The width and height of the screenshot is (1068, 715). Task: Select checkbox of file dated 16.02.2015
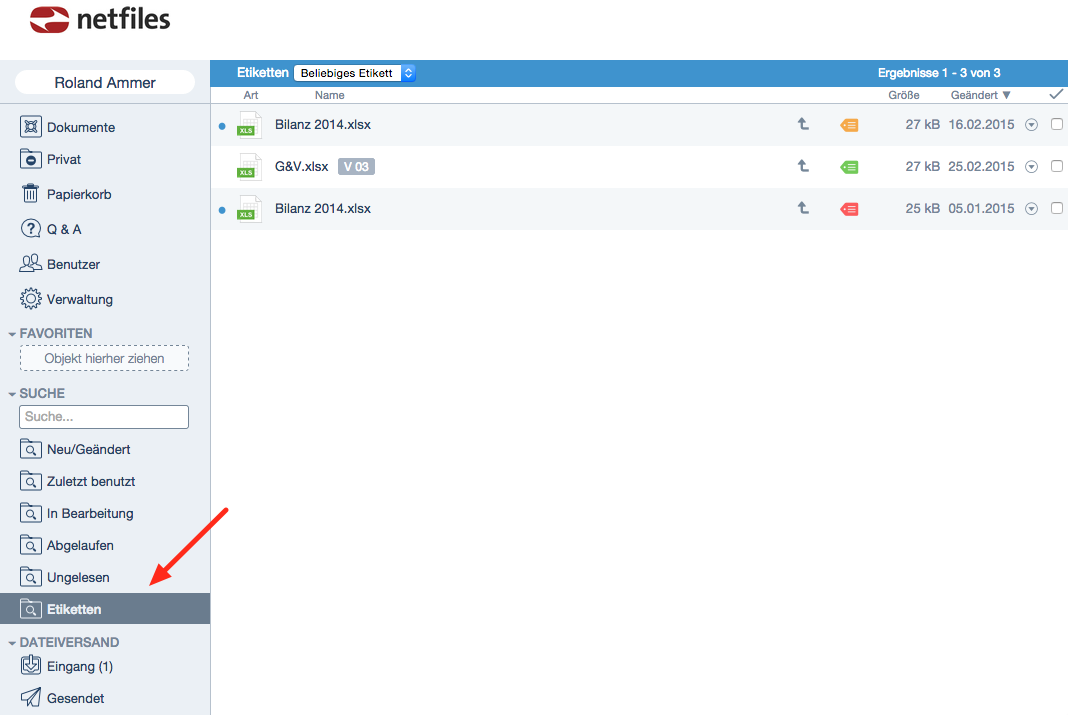[1056, 125]
